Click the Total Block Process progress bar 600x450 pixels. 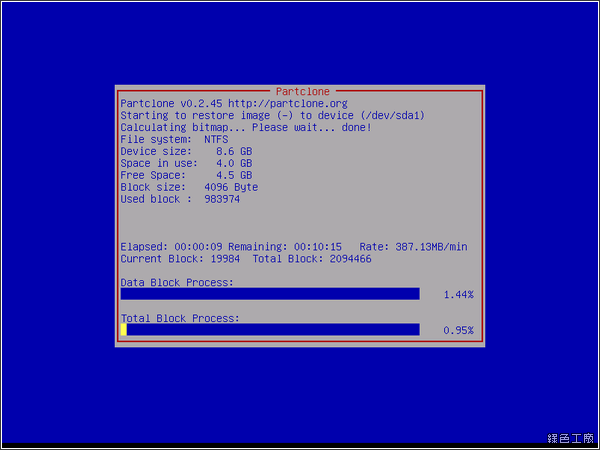pos(270,329)
